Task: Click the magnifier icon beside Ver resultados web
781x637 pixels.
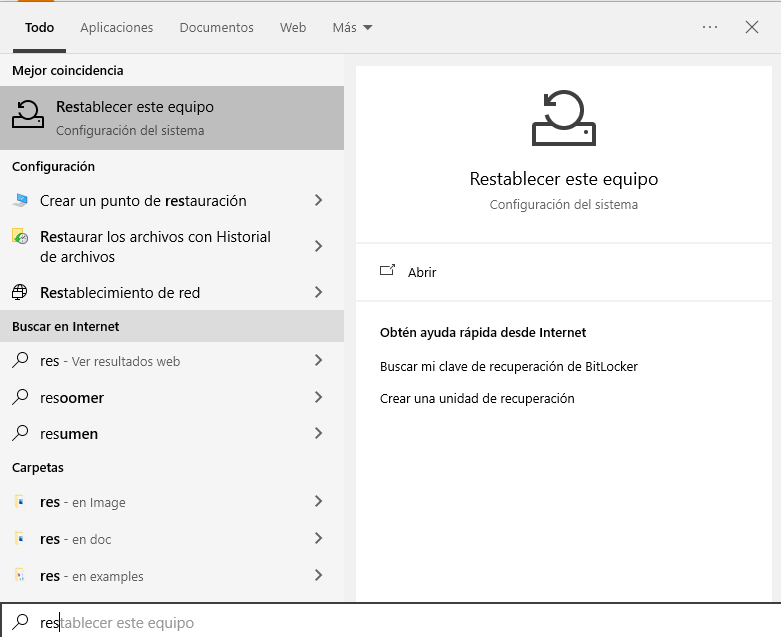Action: (x=20, y=360)
